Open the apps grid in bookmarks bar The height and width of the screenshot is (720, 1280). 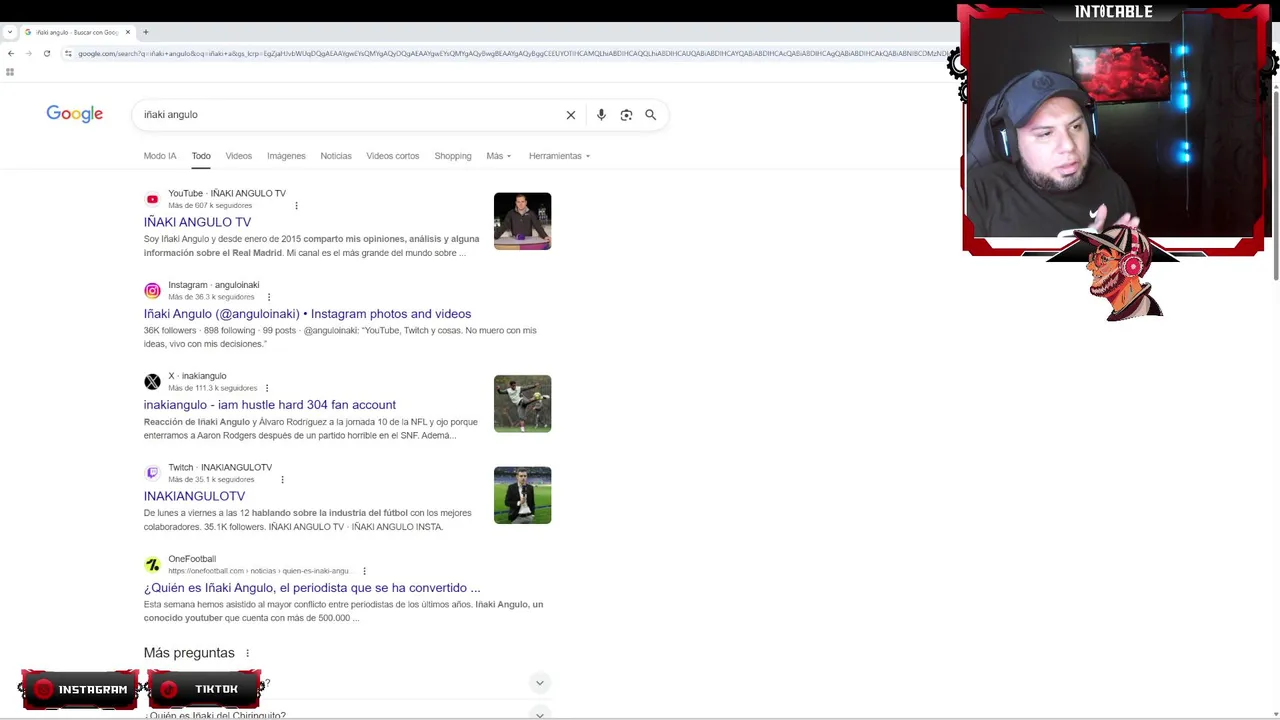point(10,72)
